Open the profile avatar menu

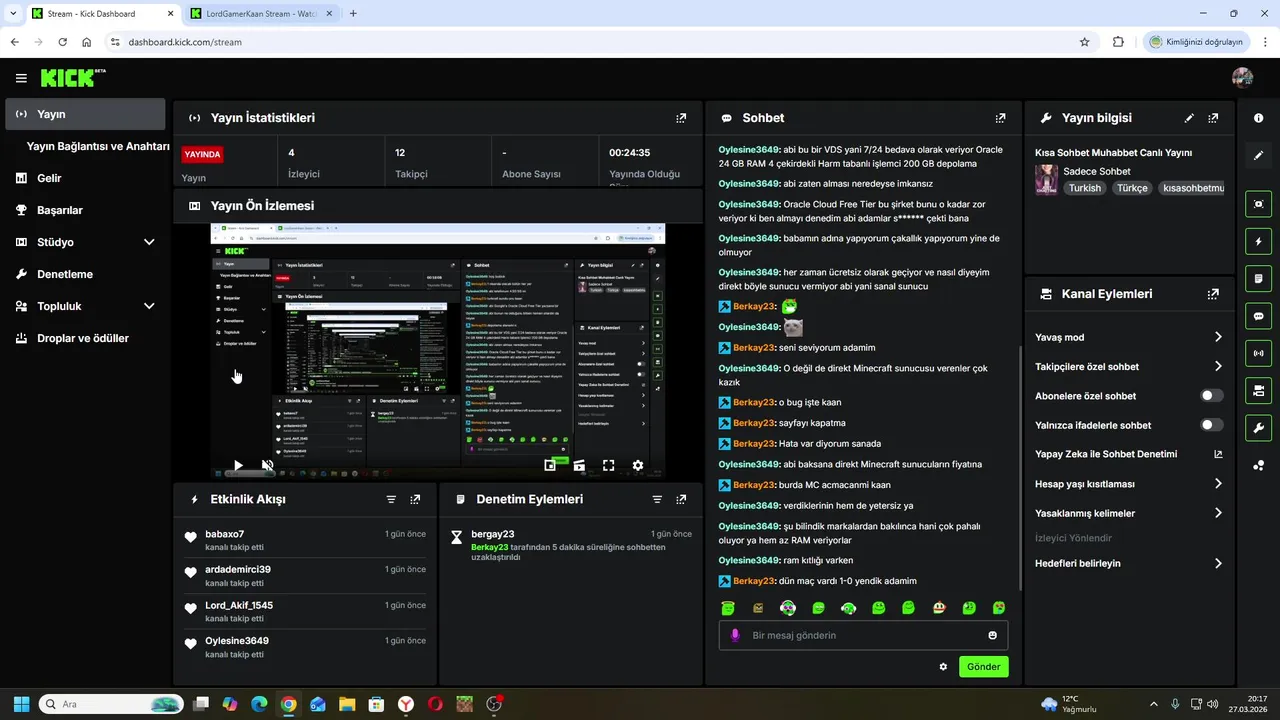coord(1243,78)
